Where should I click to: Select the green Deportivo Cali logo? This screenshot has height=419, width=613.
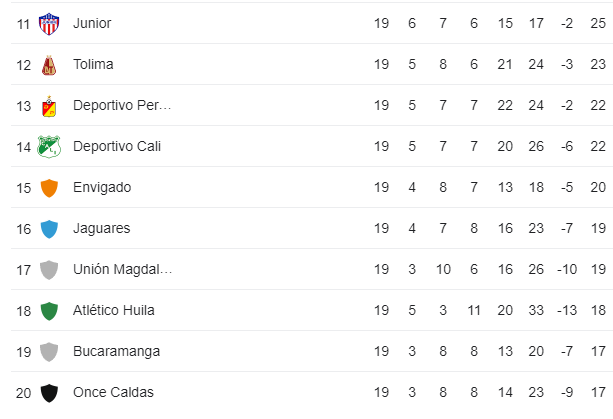(49, 147)
